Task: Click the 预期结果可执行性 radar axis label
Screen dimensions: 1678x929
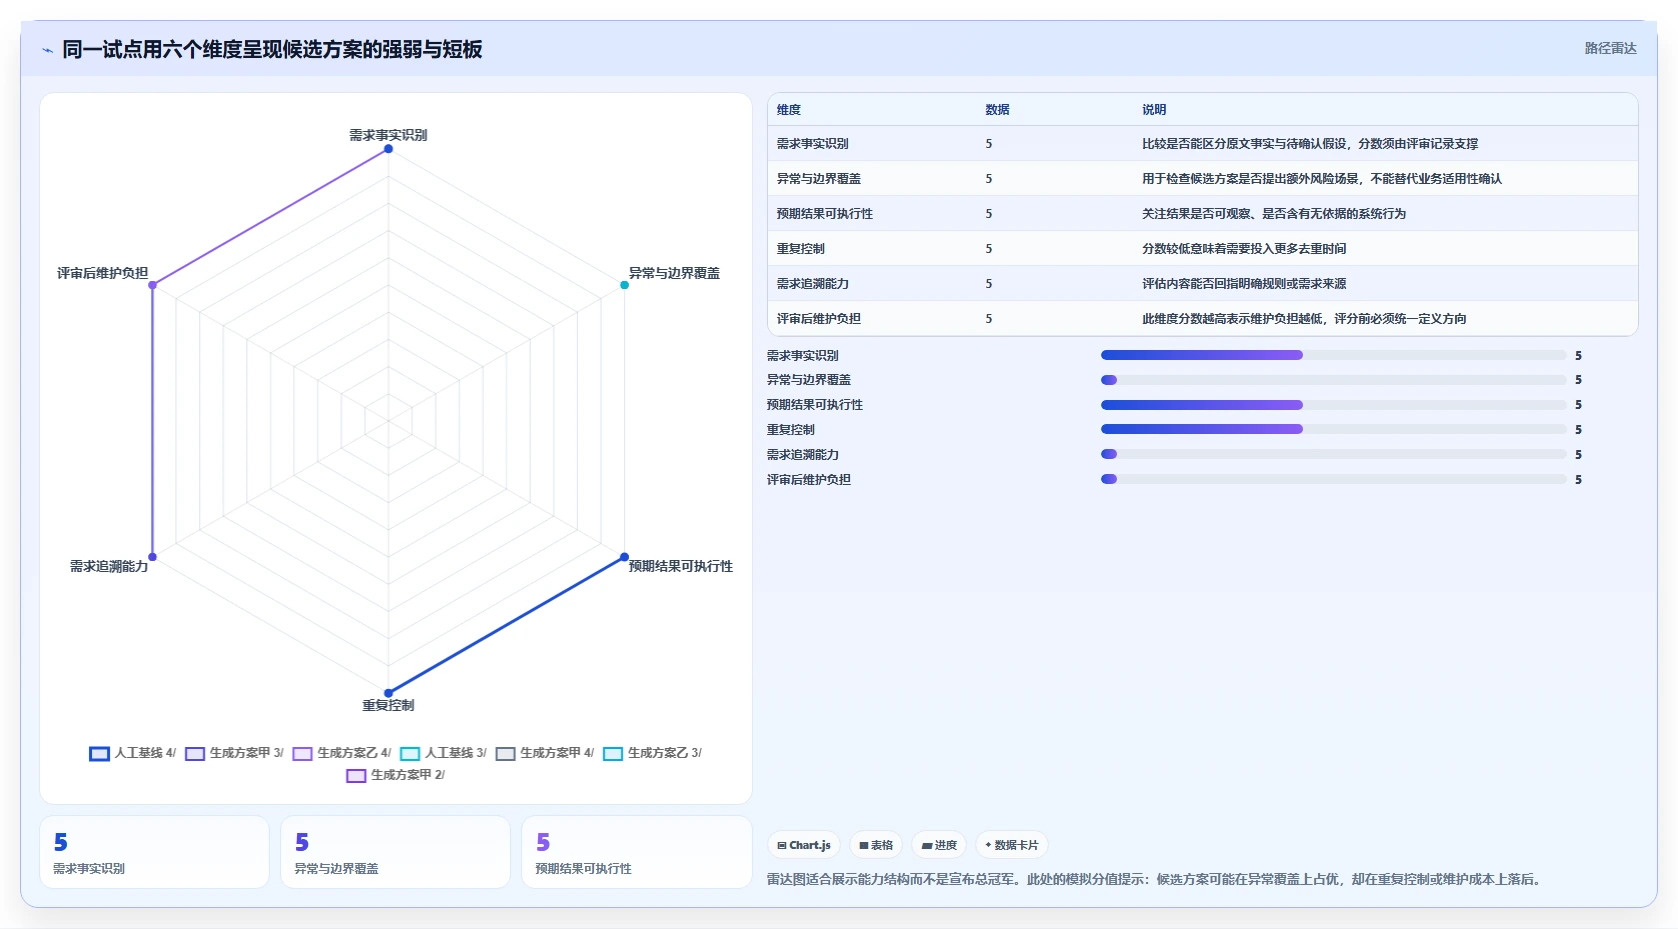Action: click(680, 566)
